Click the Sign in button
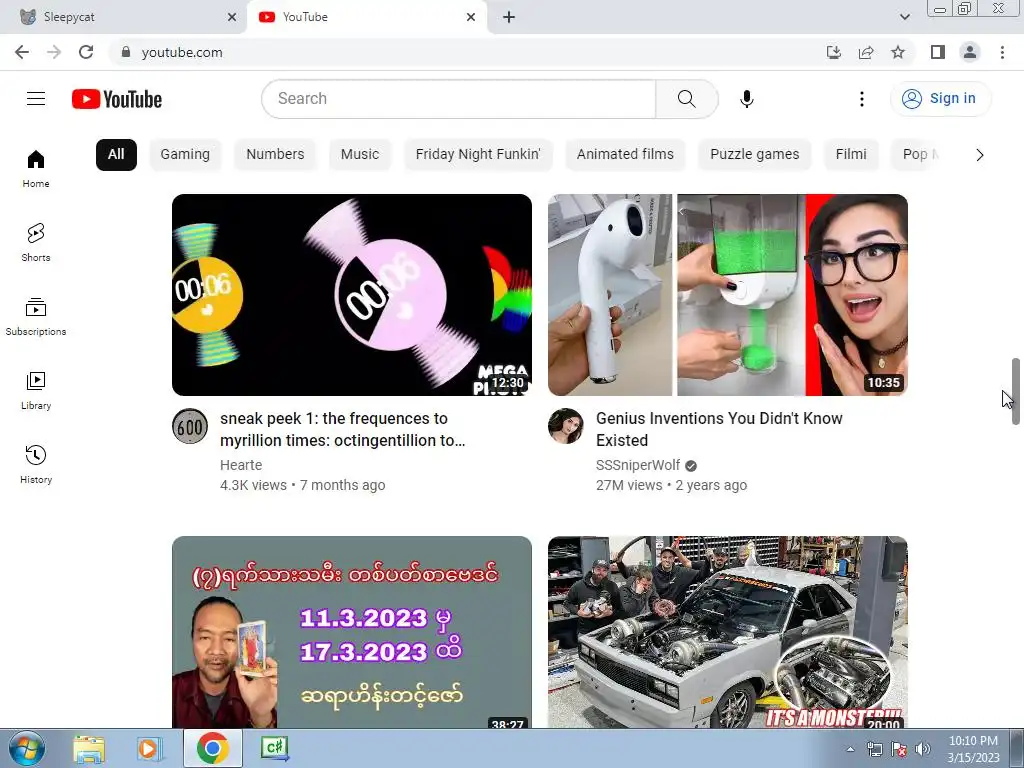Viewport: 1024px width, 768px height. (x=940, y=99)
